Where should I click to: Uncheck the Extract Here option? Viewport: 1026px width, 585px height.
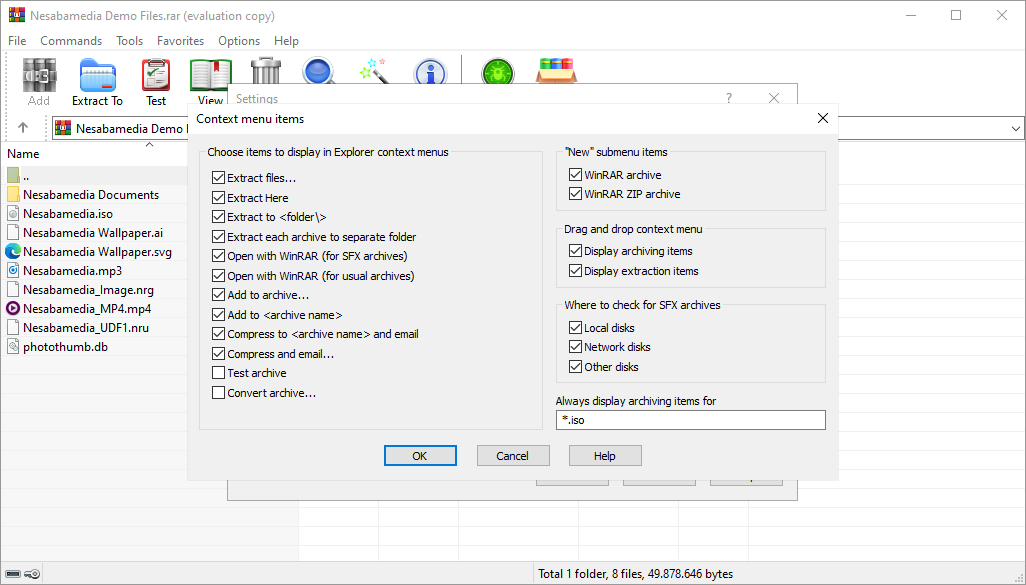point(219,198)
